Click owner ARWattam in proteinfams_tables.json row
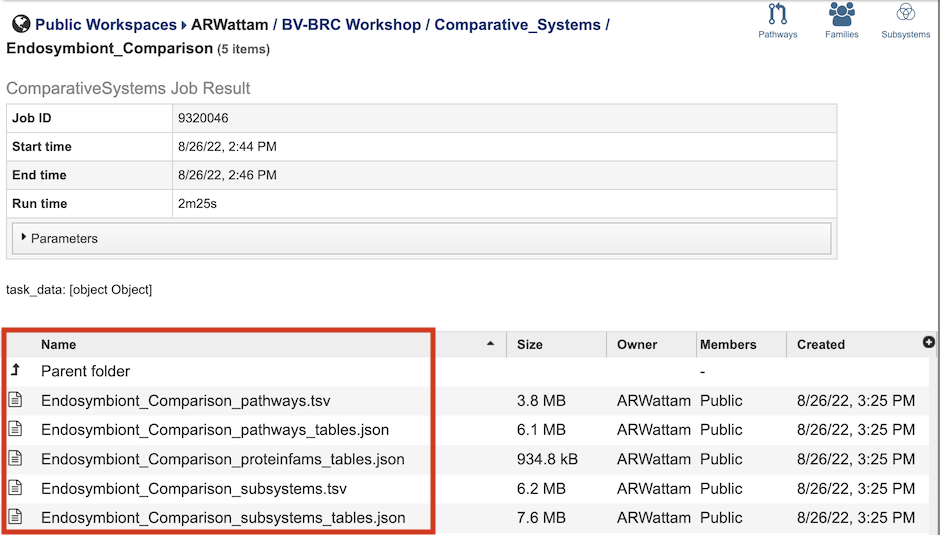The width and height of the screenshot is (940, 535). point(653,459)
